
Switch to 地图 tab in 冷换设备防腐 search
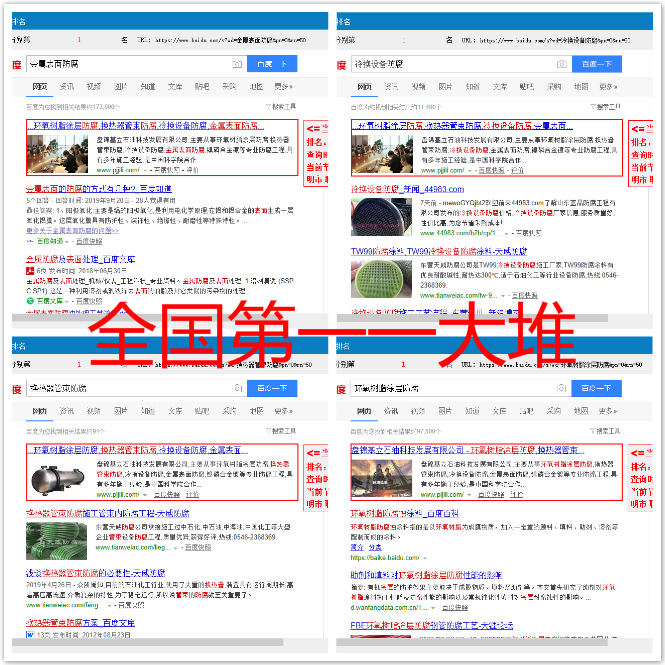pyautogui.click(x=580, y=86)
